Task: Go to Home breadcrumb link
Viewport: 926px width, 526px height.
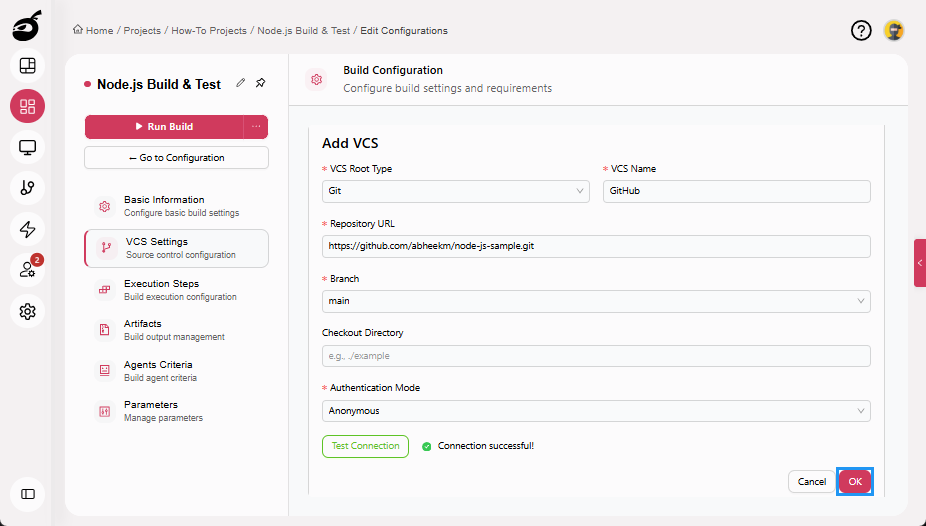Action: [x=99, y=31]
